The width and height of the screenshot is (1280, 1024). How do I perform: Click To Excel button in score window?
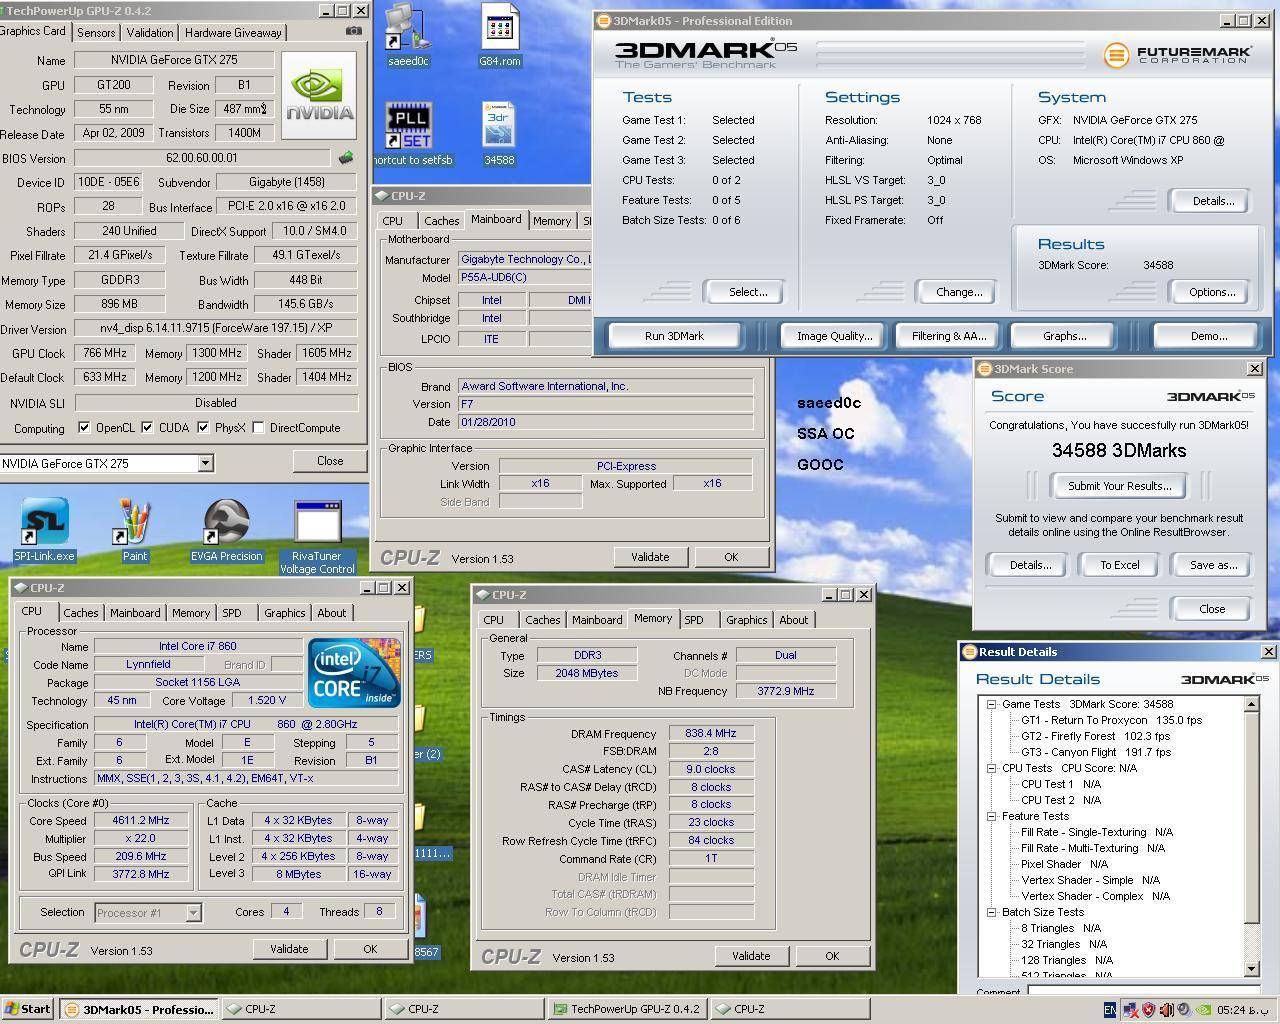1120,565
